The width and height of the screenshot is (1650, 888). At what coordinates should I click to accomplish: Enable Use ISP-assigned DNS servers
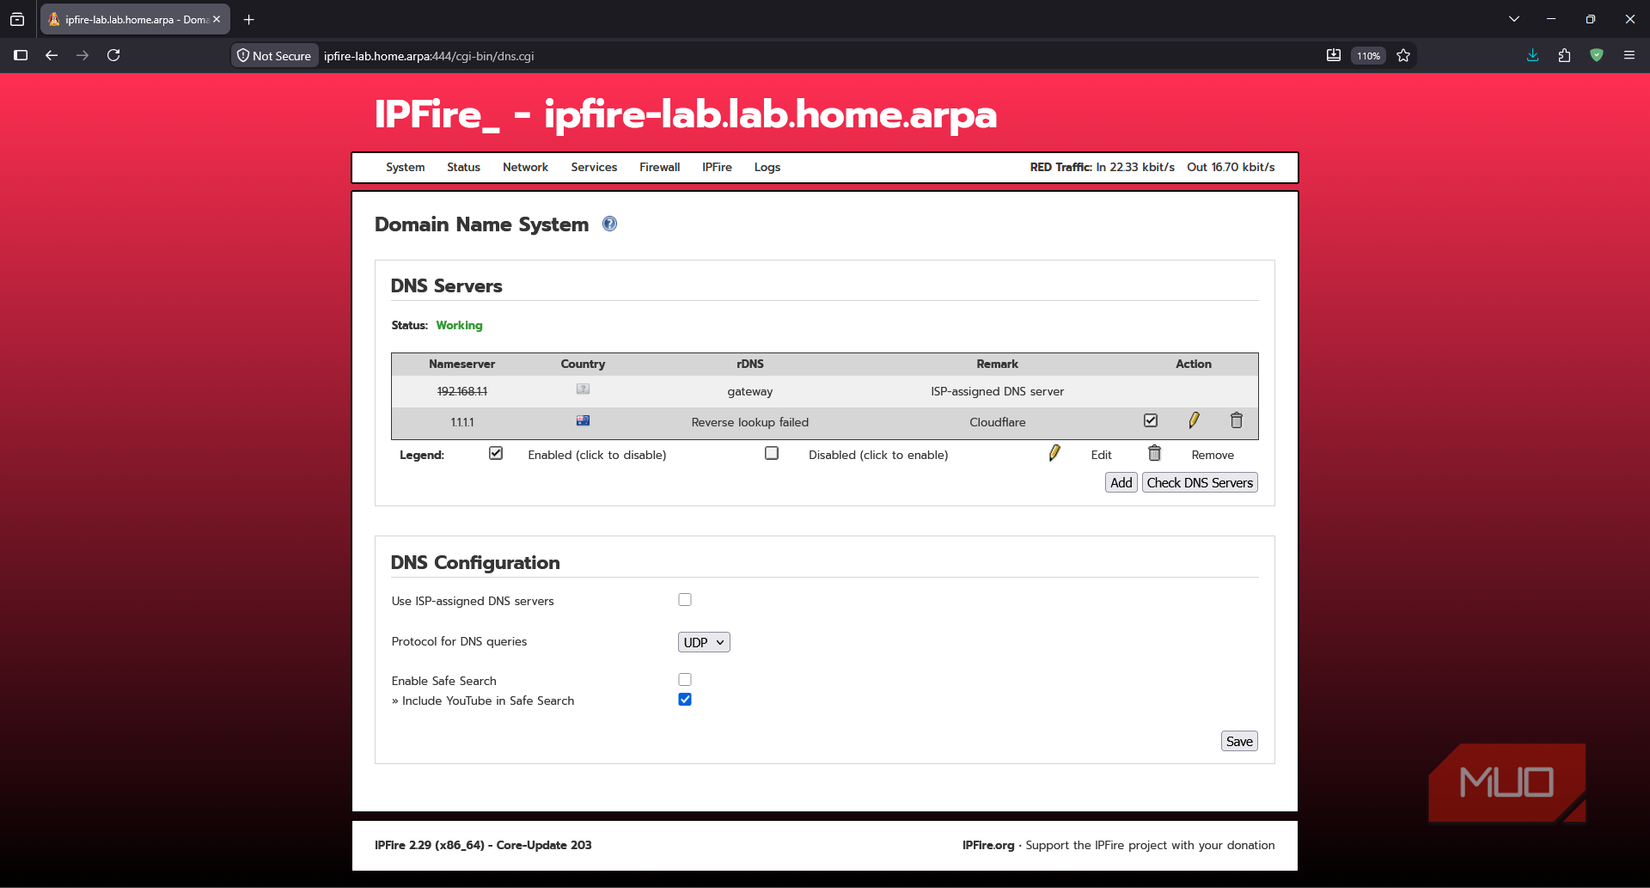685,600
